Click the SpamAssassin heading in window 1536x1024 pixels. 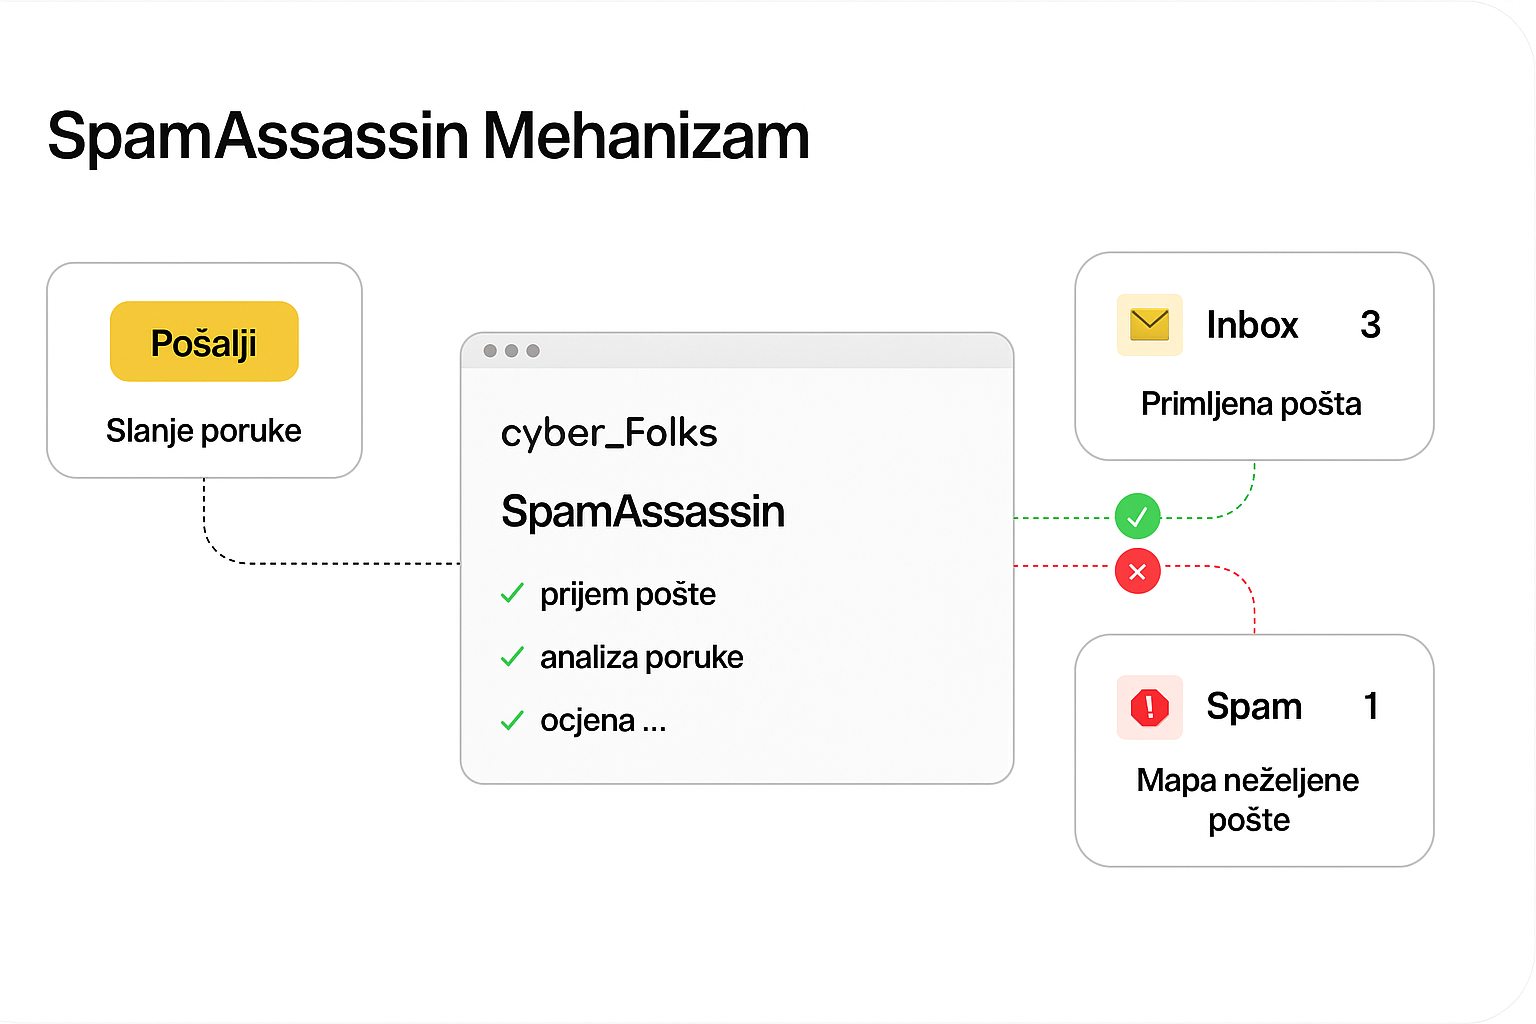pos(643,512)
